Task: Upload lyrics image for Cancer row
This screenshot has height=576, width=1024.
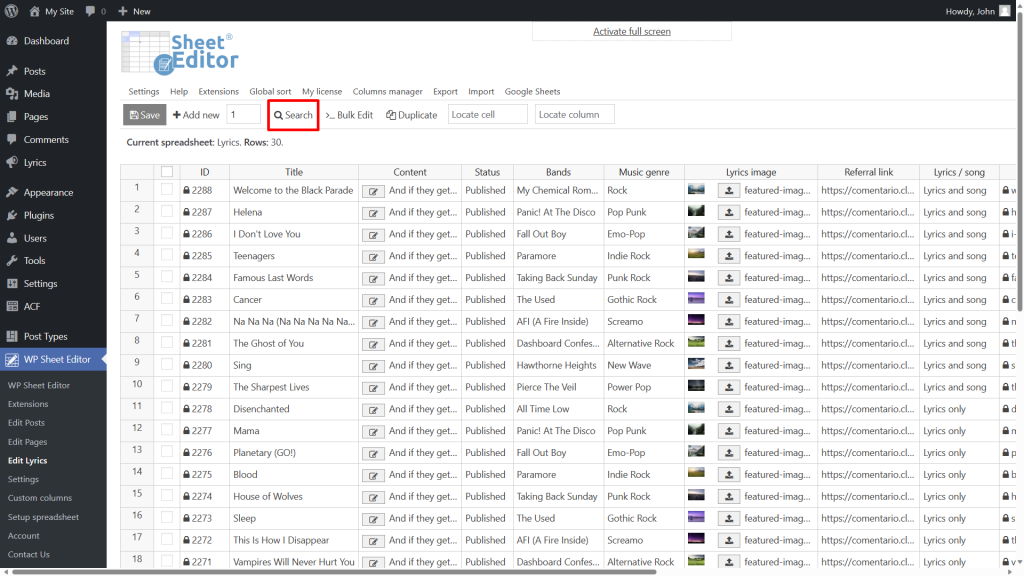Action: pyautogui.click(x=729, y=300)
